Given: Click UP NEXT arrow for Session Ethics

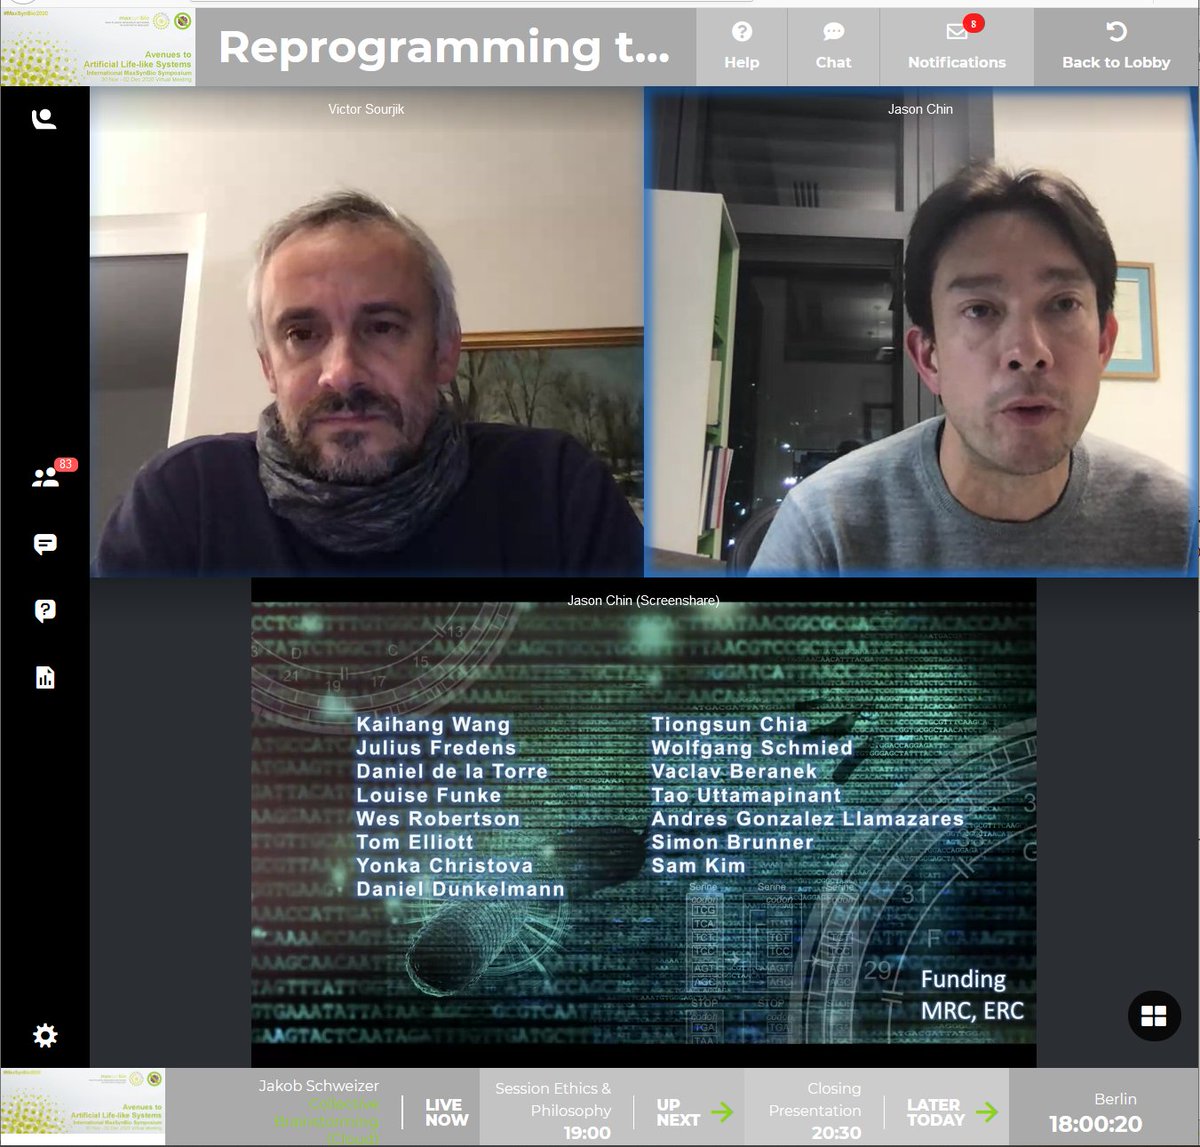Looking at the screenshot, I should pos(722,1112).
